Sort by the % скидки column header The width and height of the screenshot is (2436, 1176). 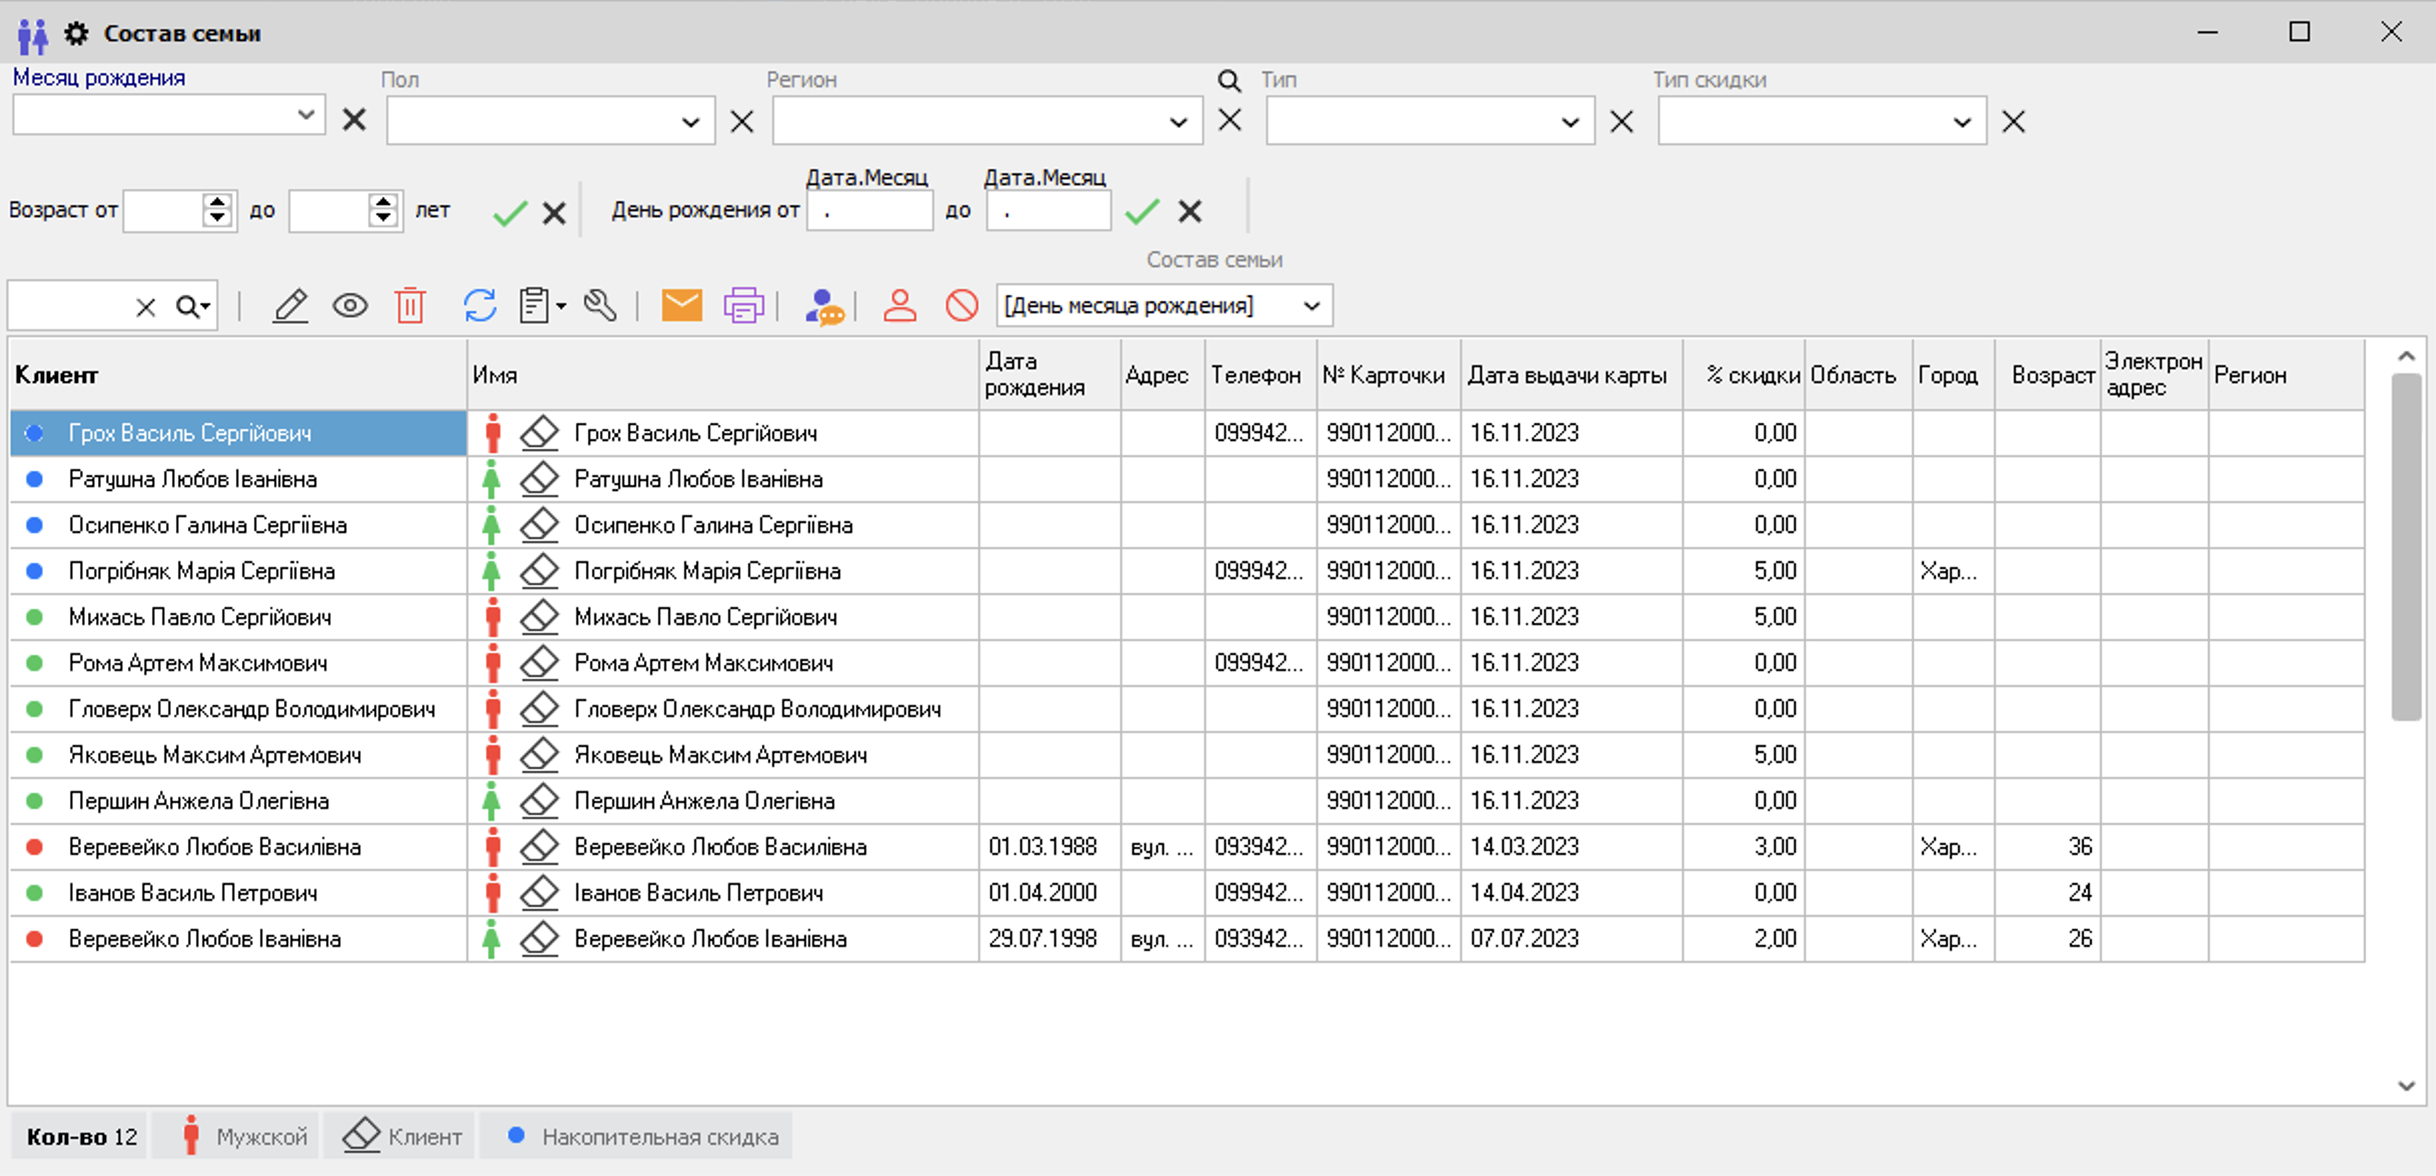(x=1744, y=375)
